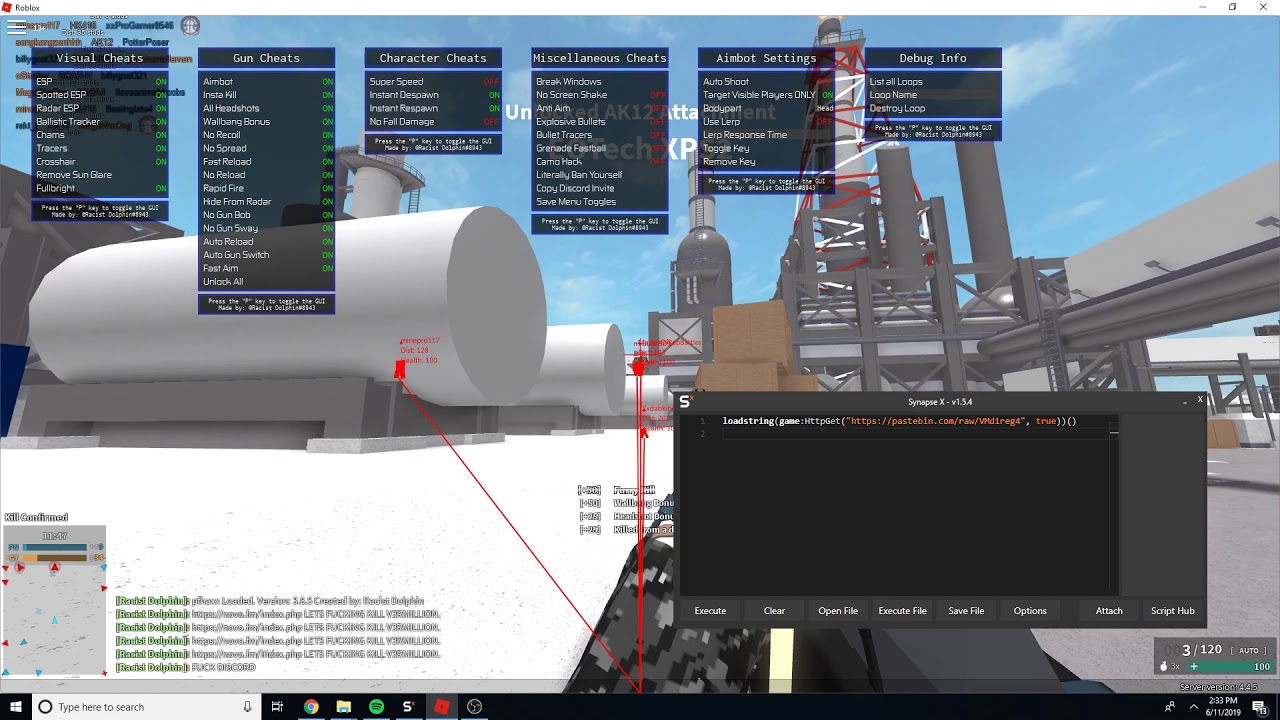The width and height of the screenshot is (1280, 720).
Task: Open the OBS Studio taskbar icon
Action: click(x=474, y=707)
